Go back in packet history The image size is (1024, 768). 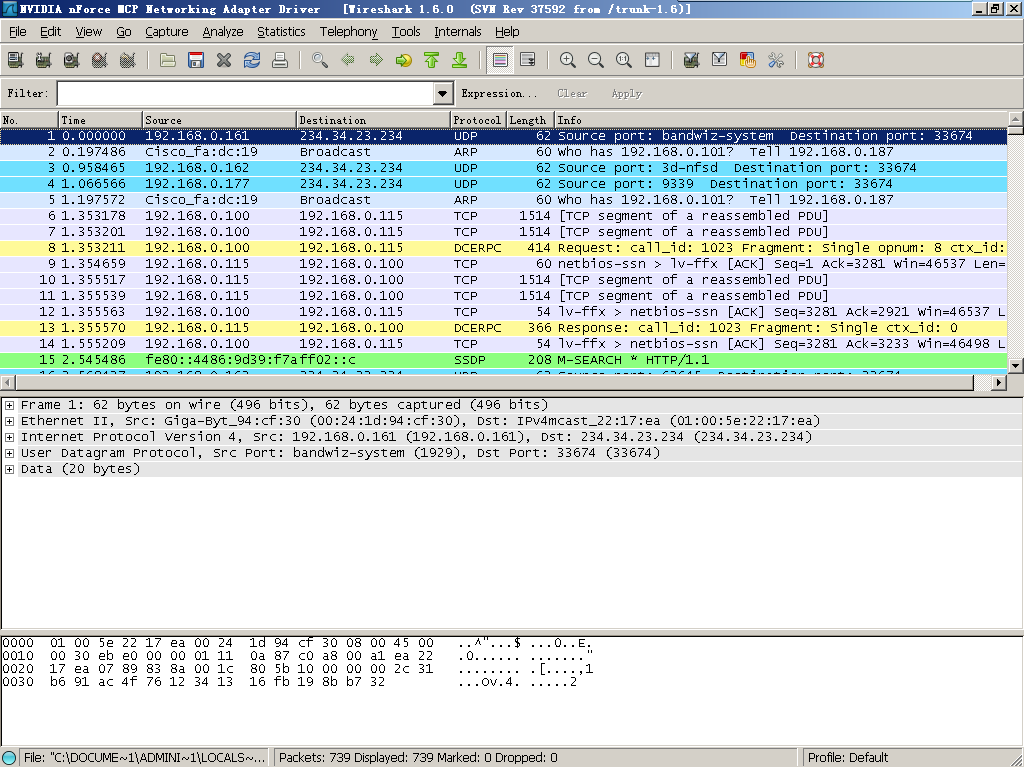(x=348, y=61)
